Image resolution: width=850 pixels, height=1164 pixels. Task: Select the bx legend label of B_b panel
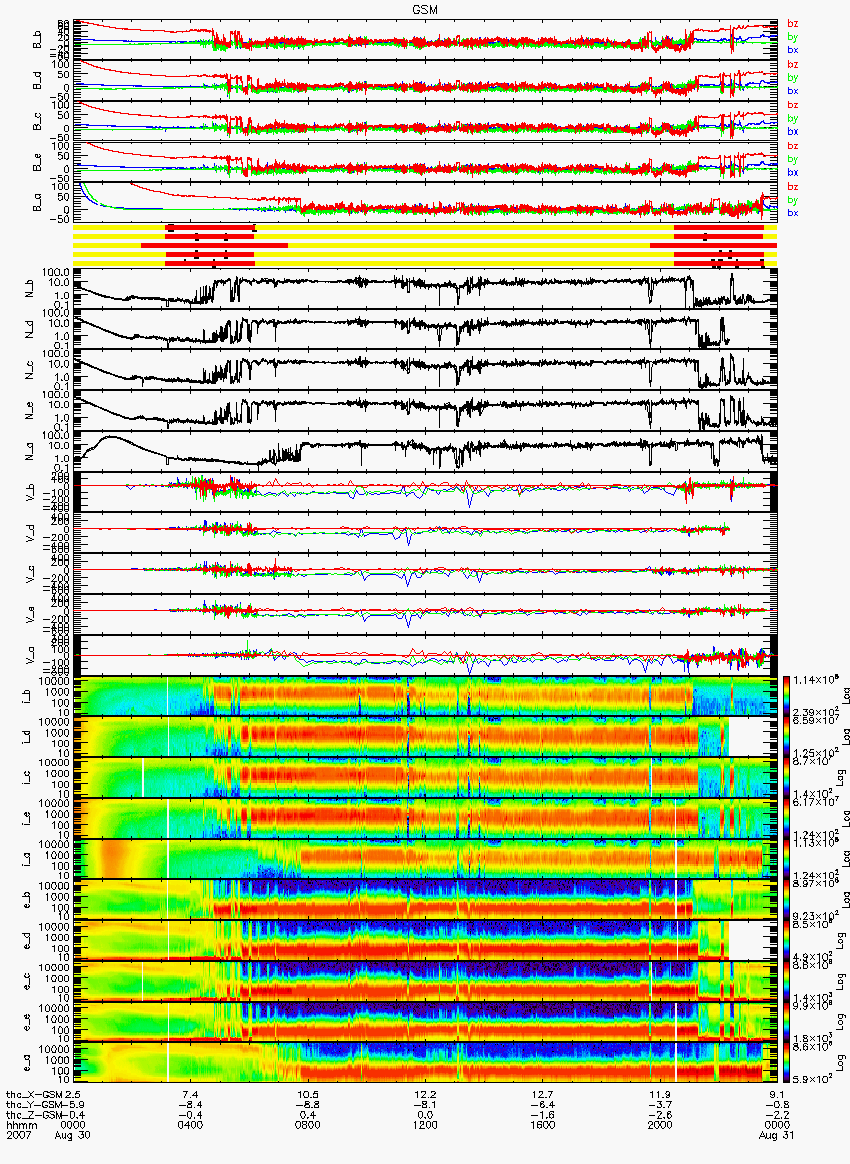(x=793, y=50)
